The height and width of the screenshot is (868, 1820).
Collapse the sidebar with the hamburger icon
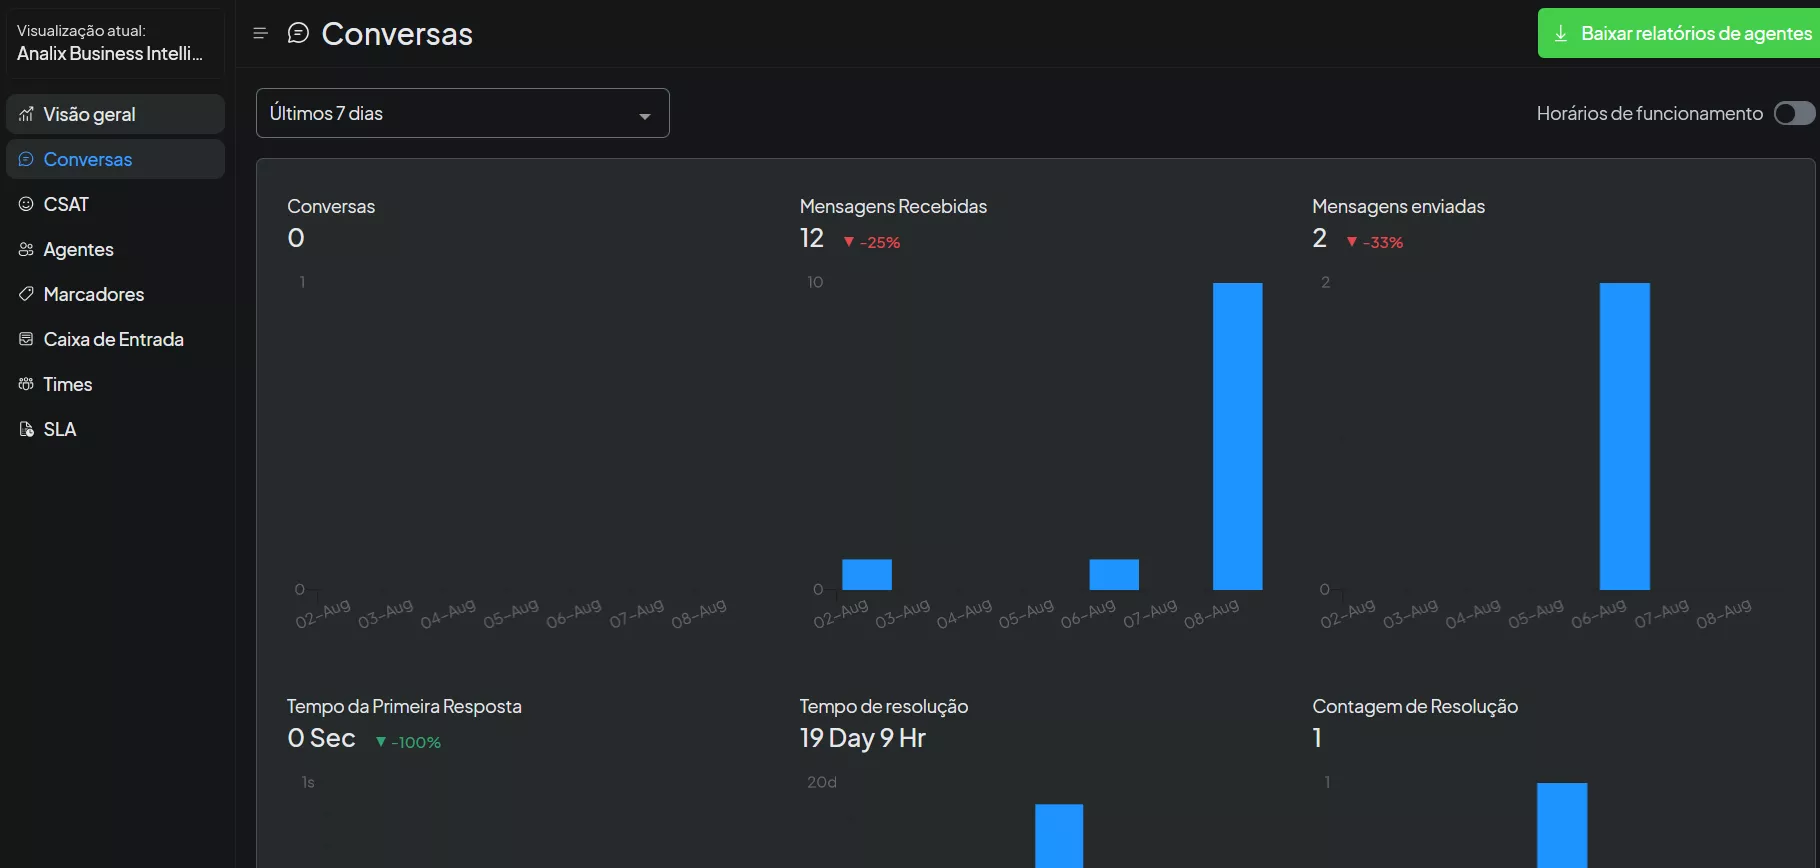[260, 34]
